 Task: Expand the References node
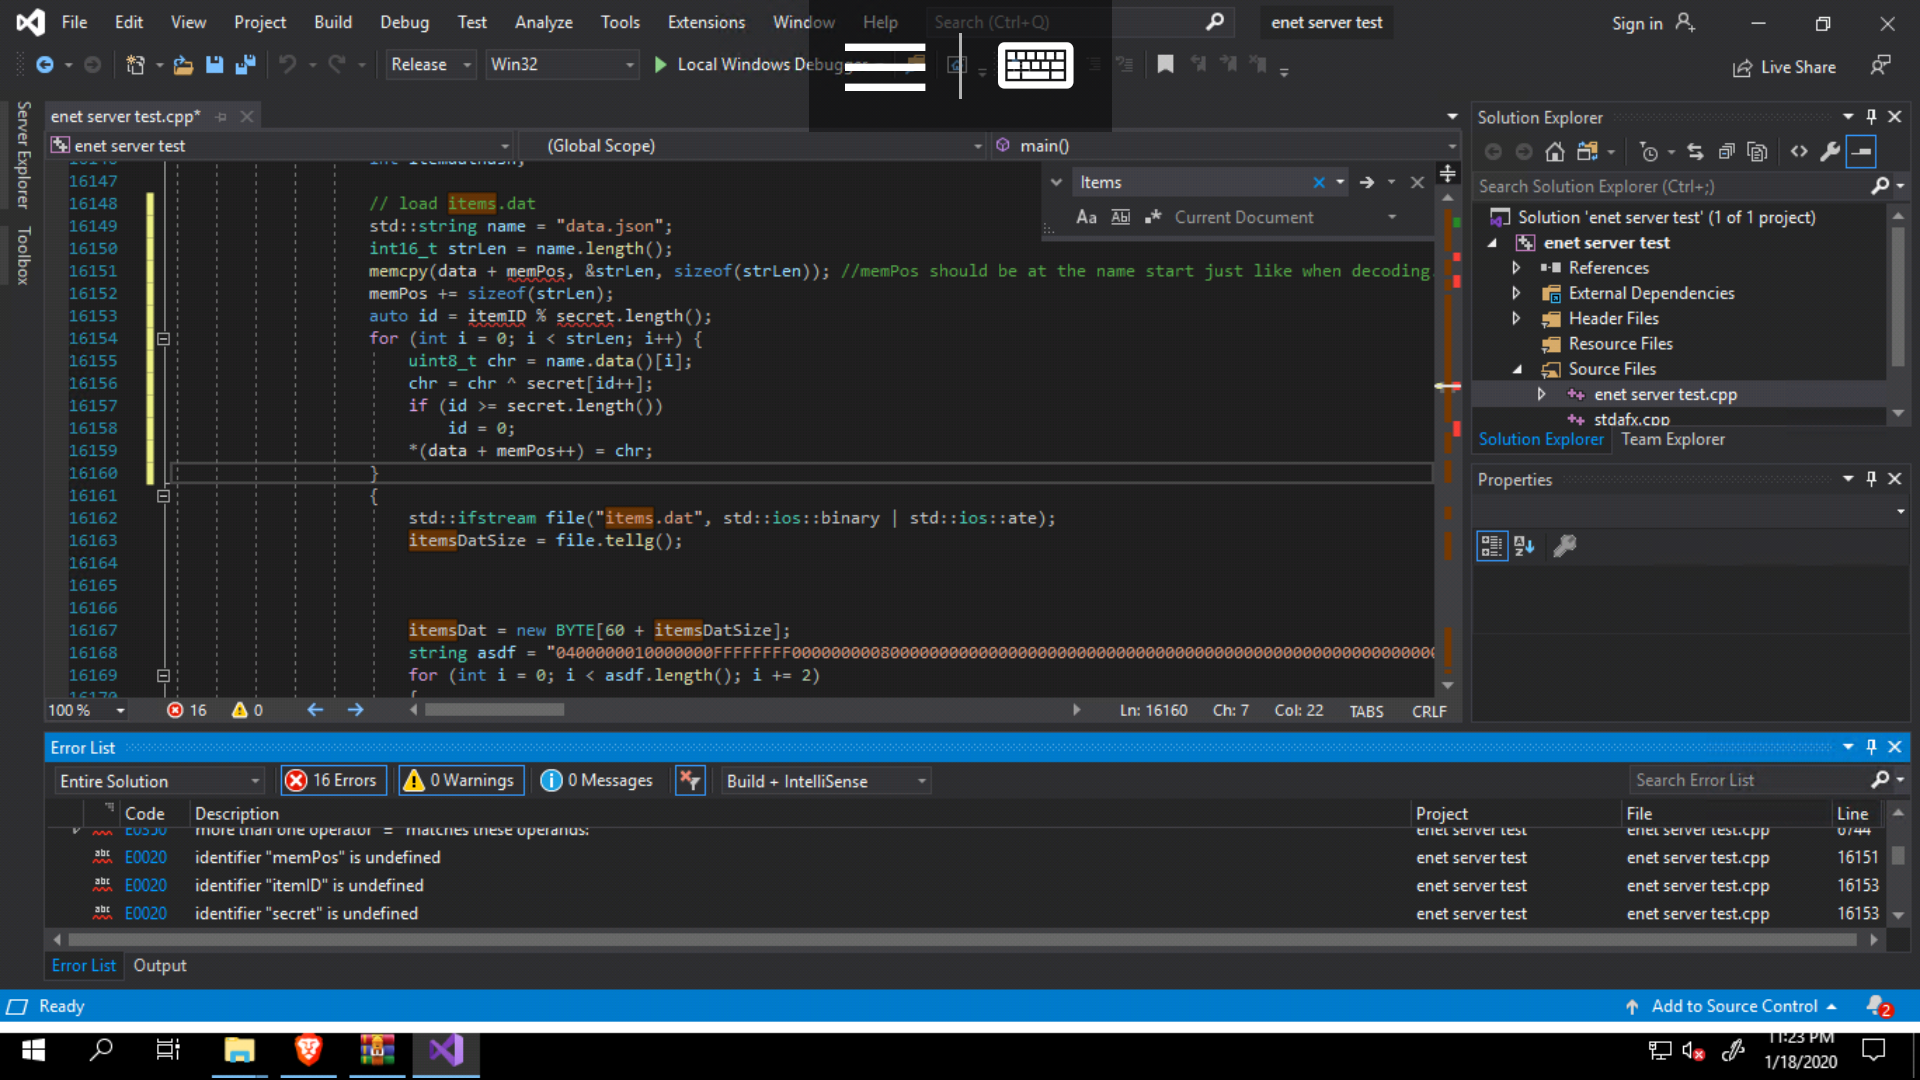[x=1516, y=268]
